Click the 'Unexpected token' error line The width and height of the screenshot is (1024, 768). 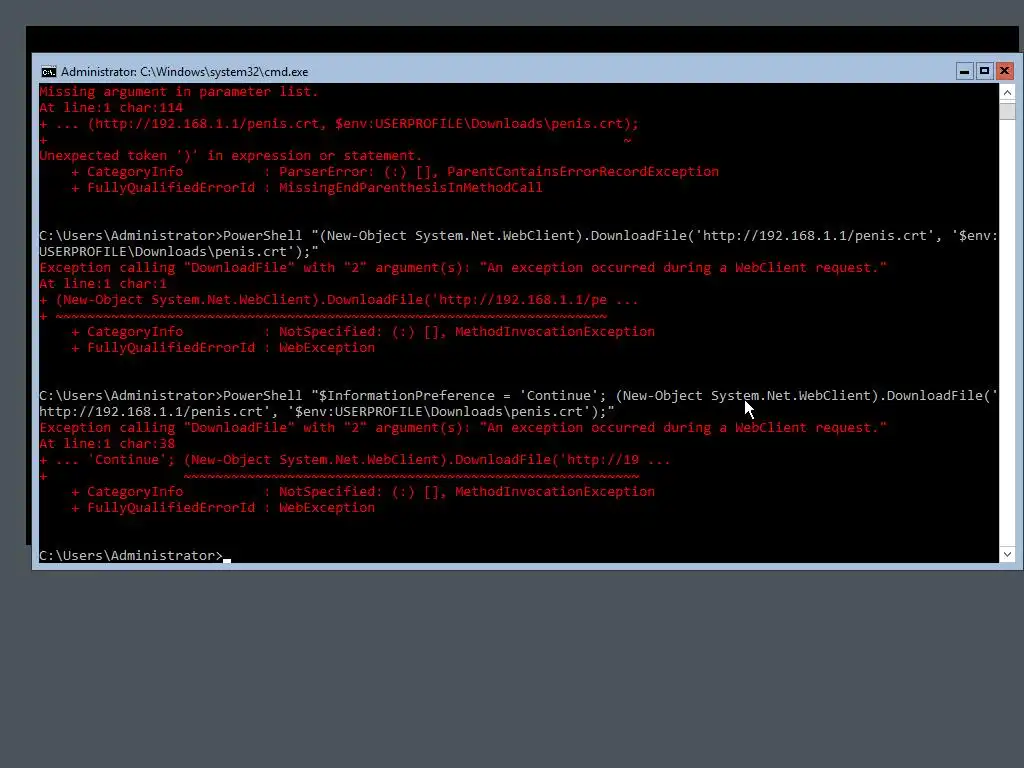(231, 155)
